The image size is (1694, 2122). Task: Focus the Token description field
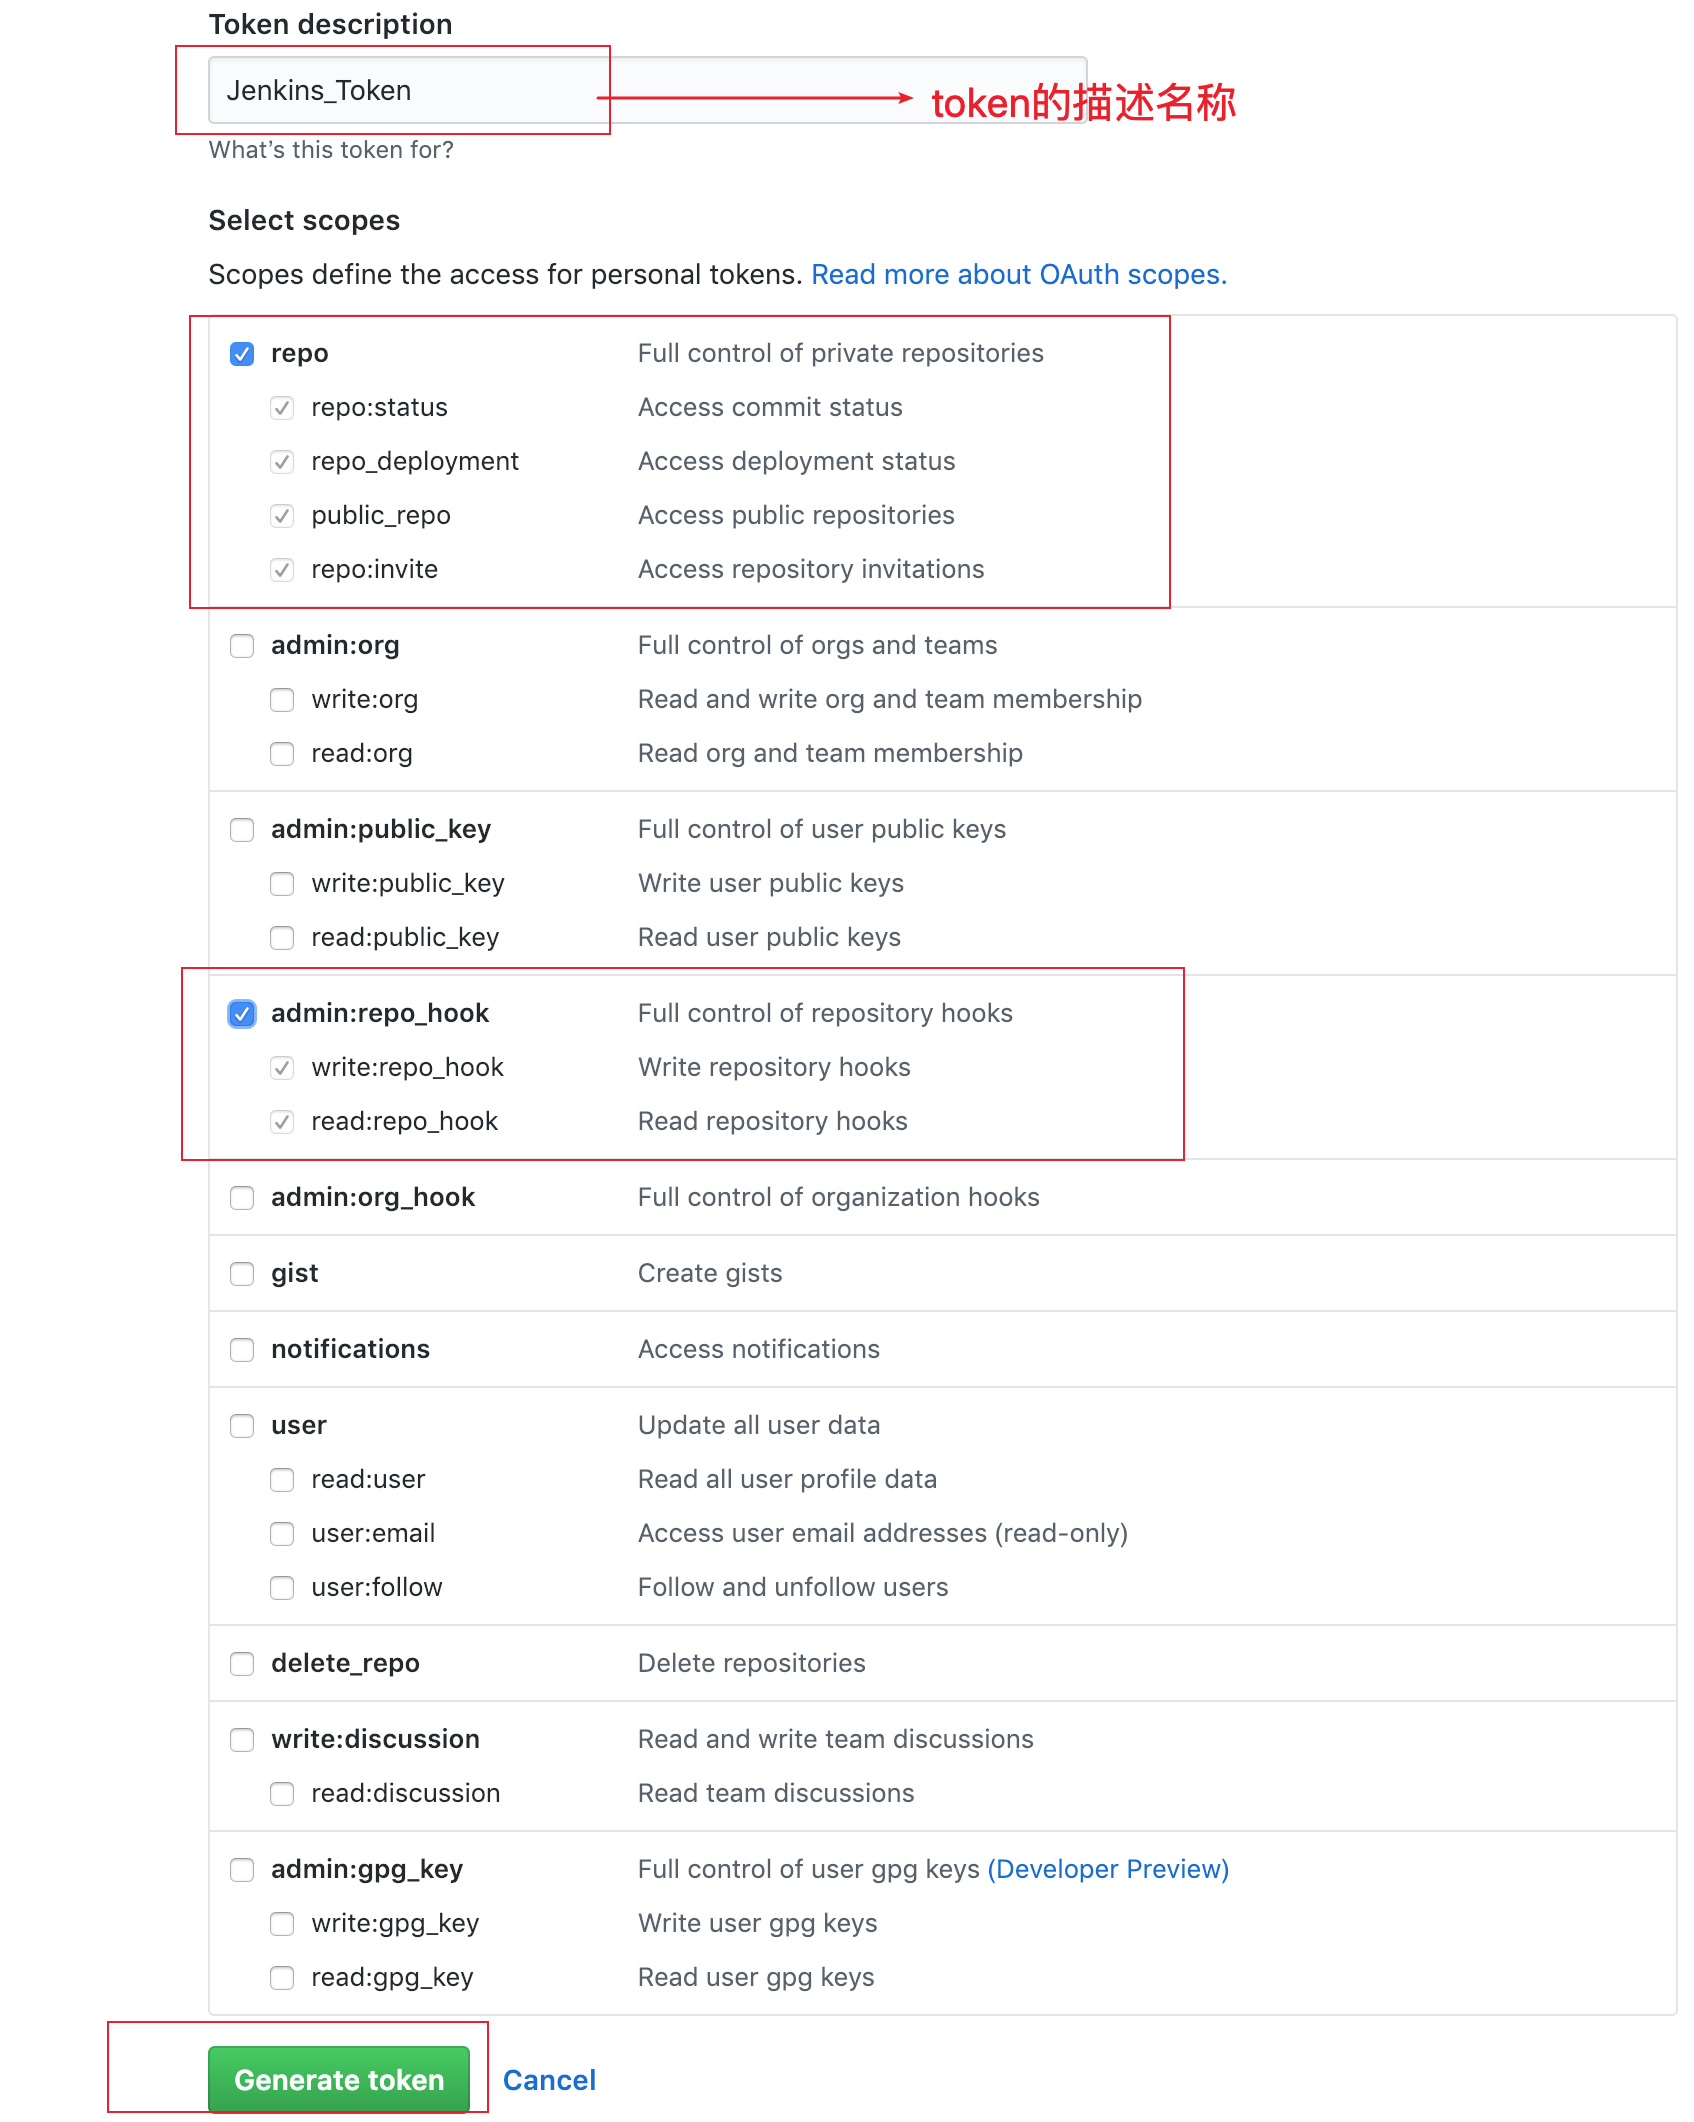tap(647, 90)
